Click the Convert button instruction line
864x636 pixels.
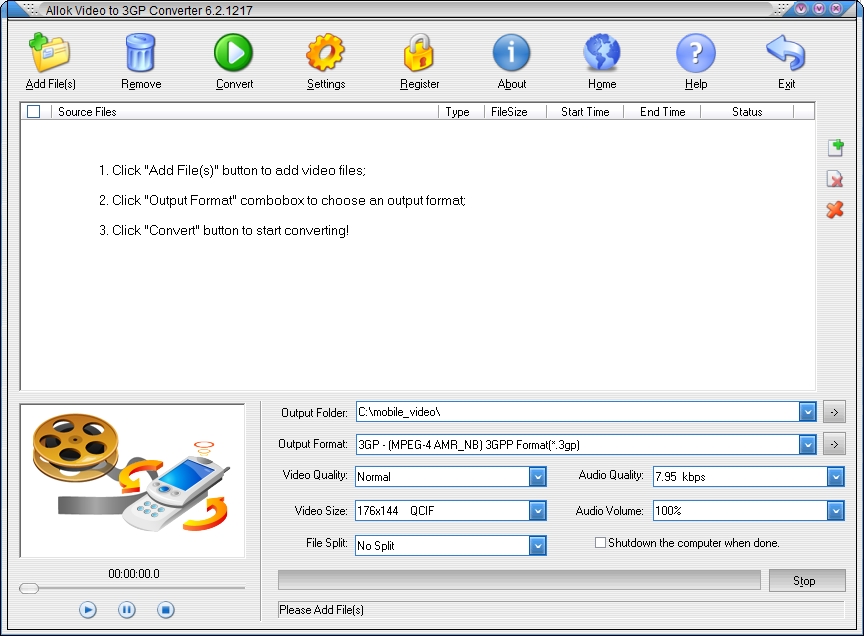pos(224,230)
